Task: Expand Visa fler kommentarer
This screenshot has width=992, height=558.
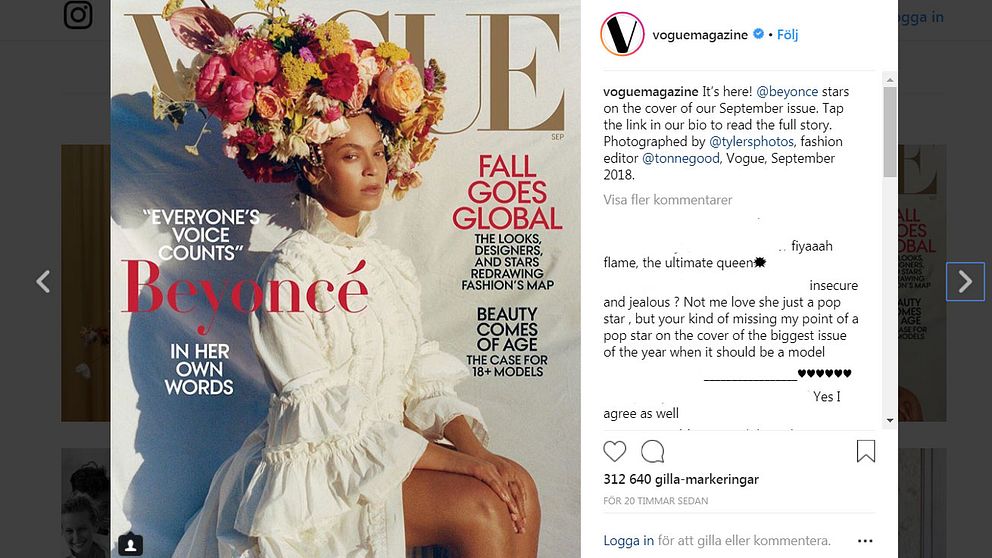Action: [x=667, y=200]
